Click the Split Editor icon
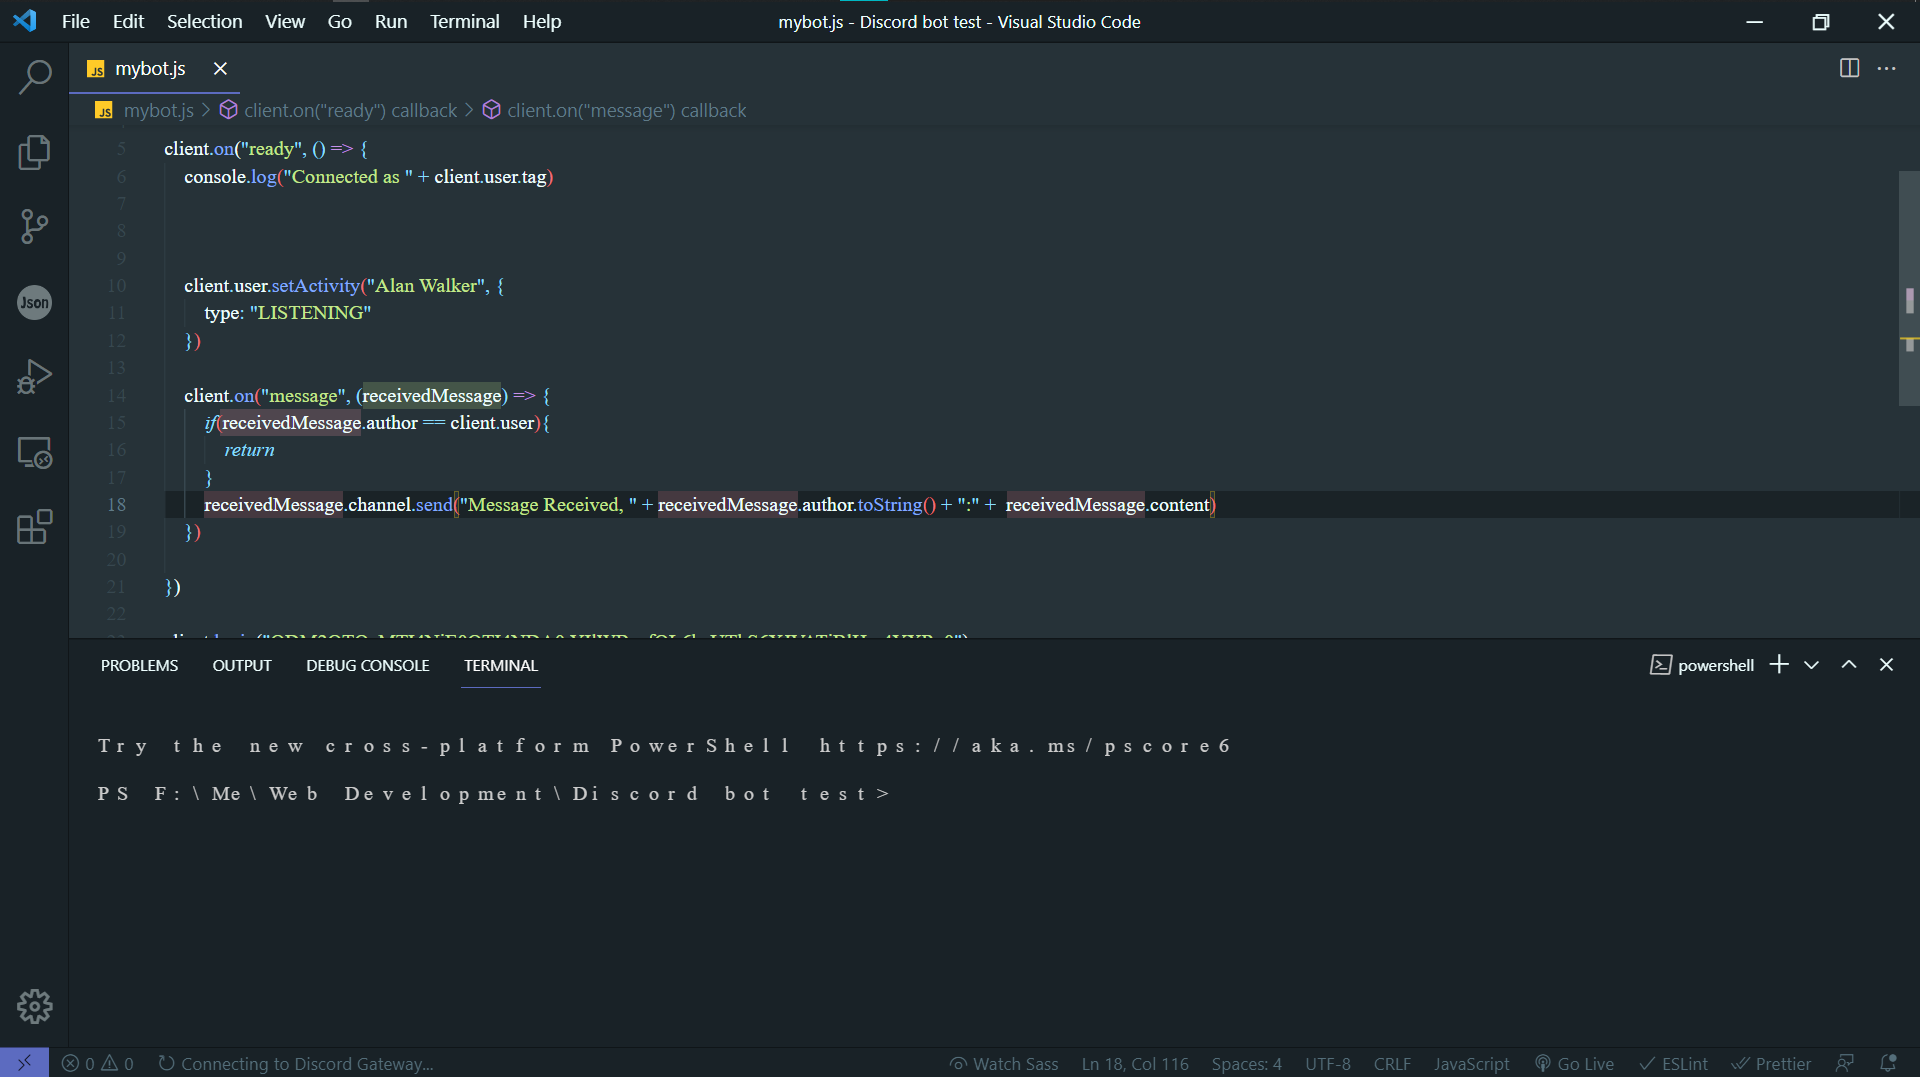Viewport: 1920px width, 1077px height. (x=1849, y=68)
